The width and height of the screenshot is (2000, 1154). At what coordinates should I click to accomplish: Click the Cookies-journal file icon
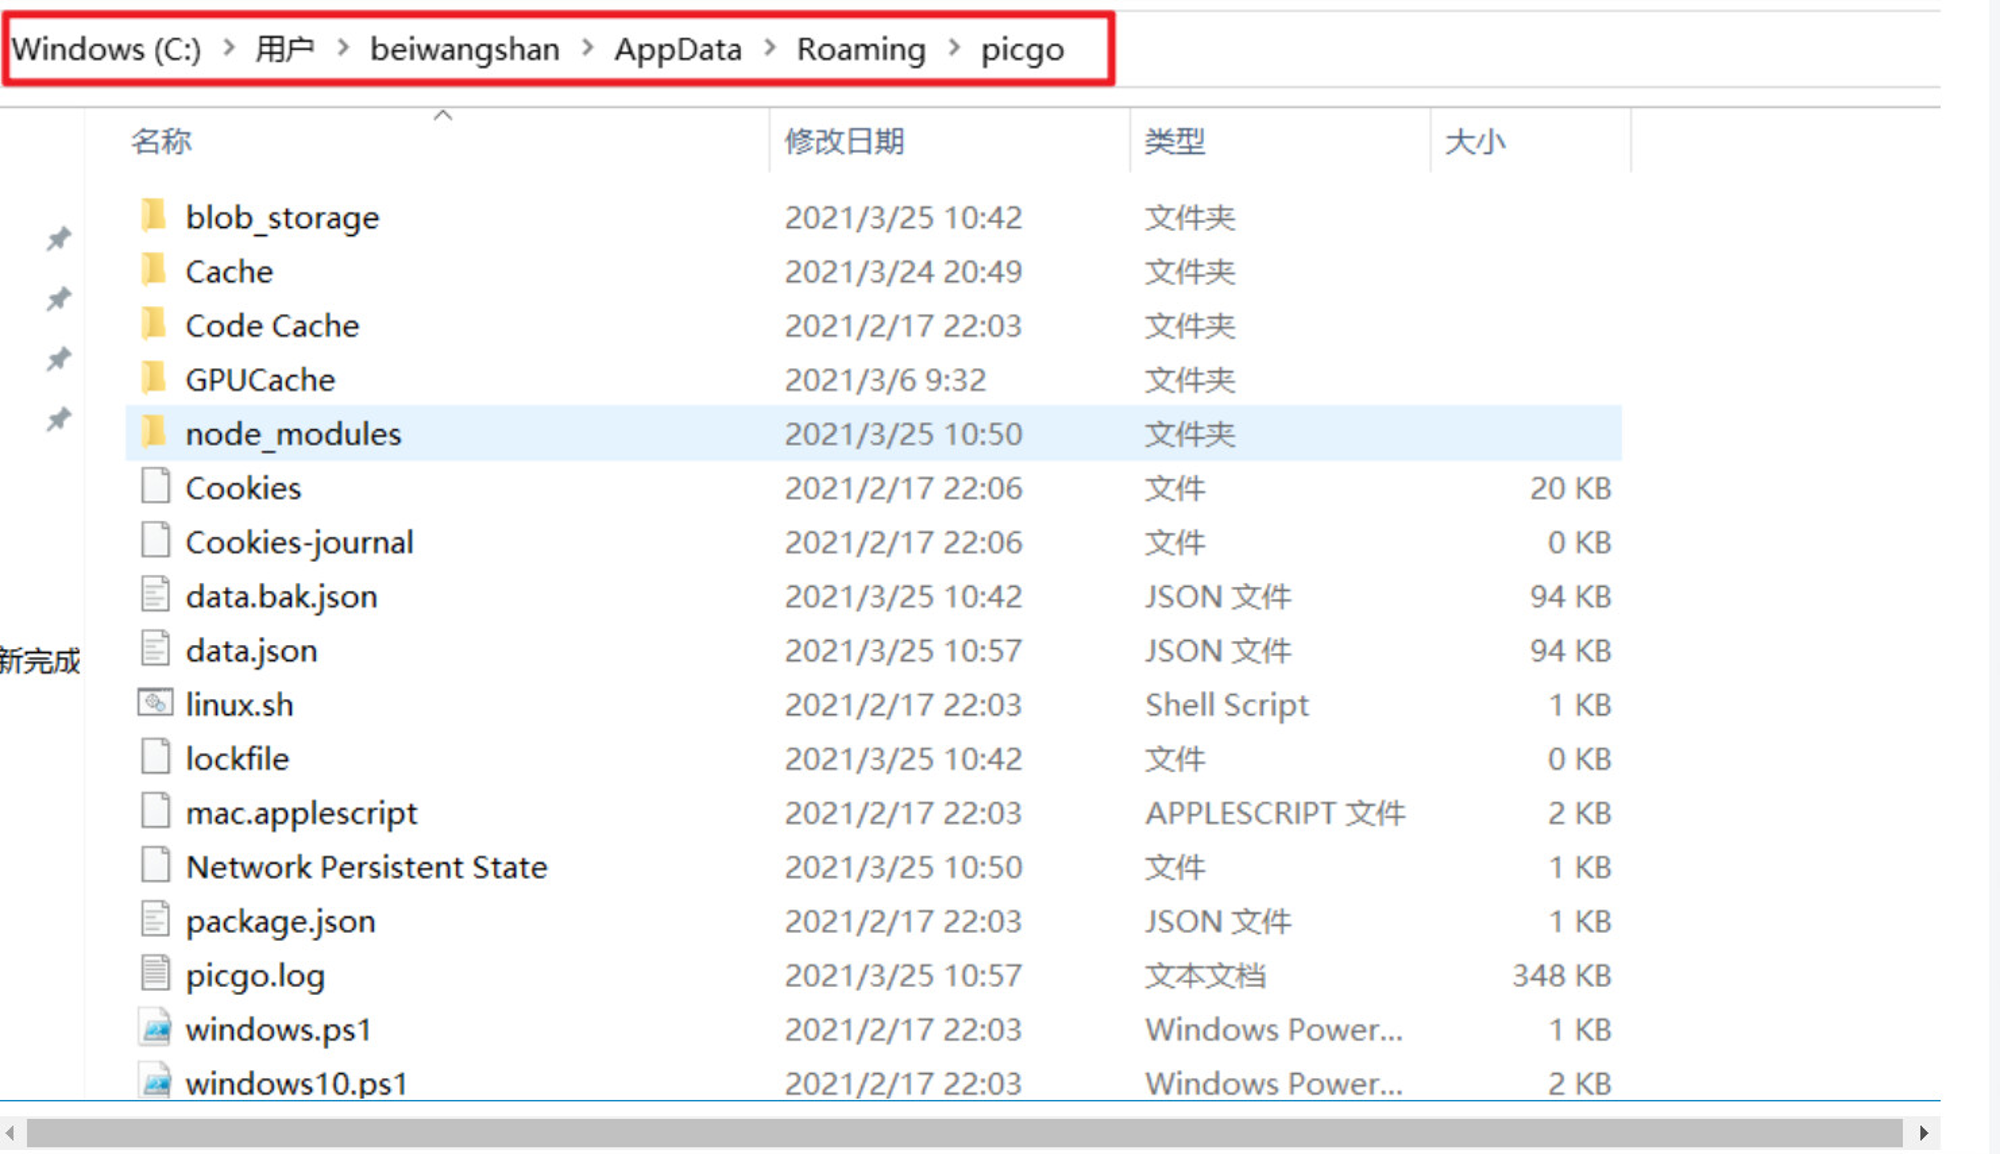coord(155,540)
